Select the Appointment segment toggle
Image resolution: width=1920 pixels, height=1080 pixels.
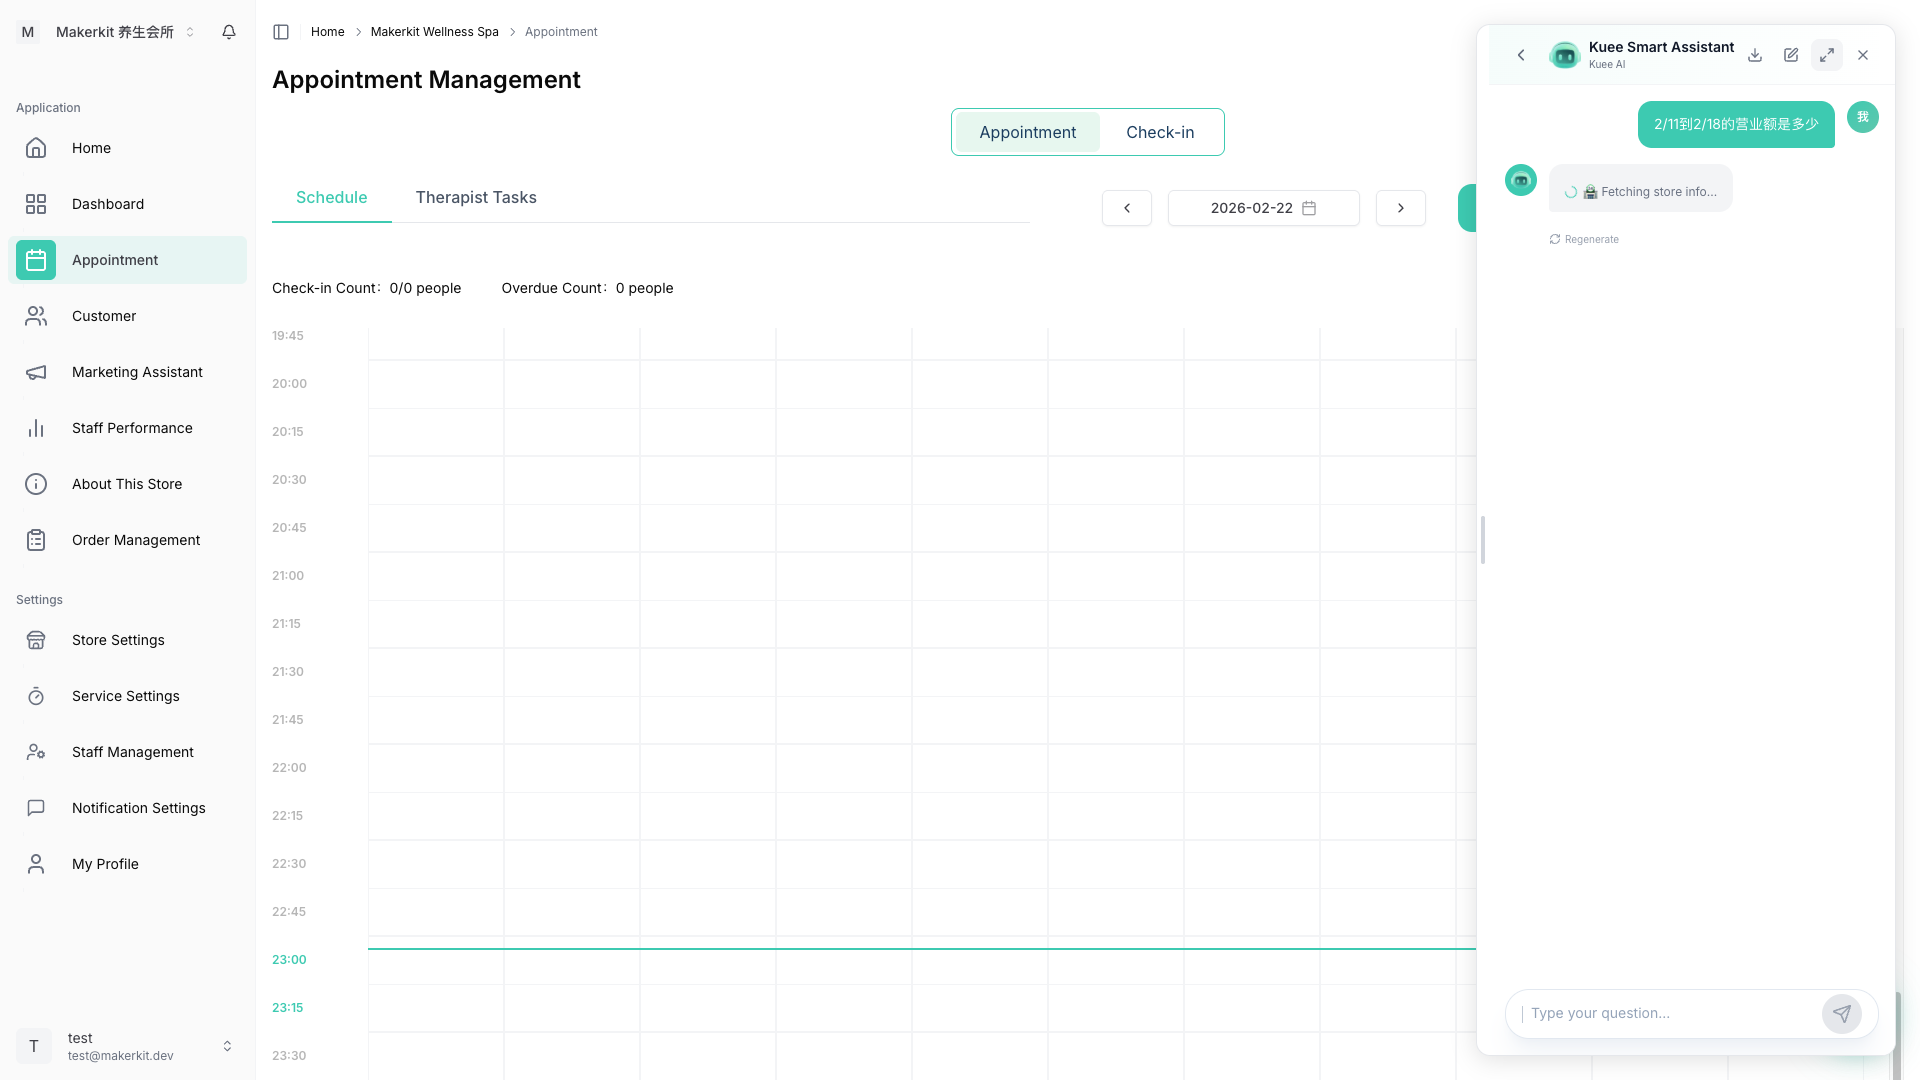[1027, 132]
